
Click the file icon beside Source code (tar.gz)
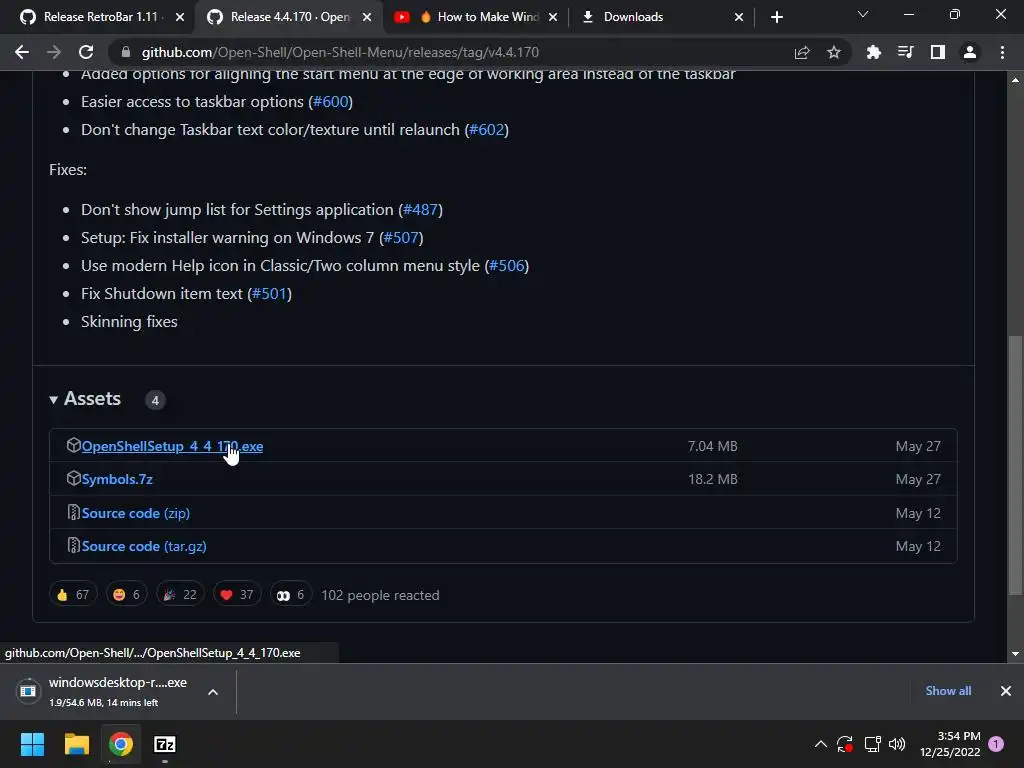pos(73,545)
